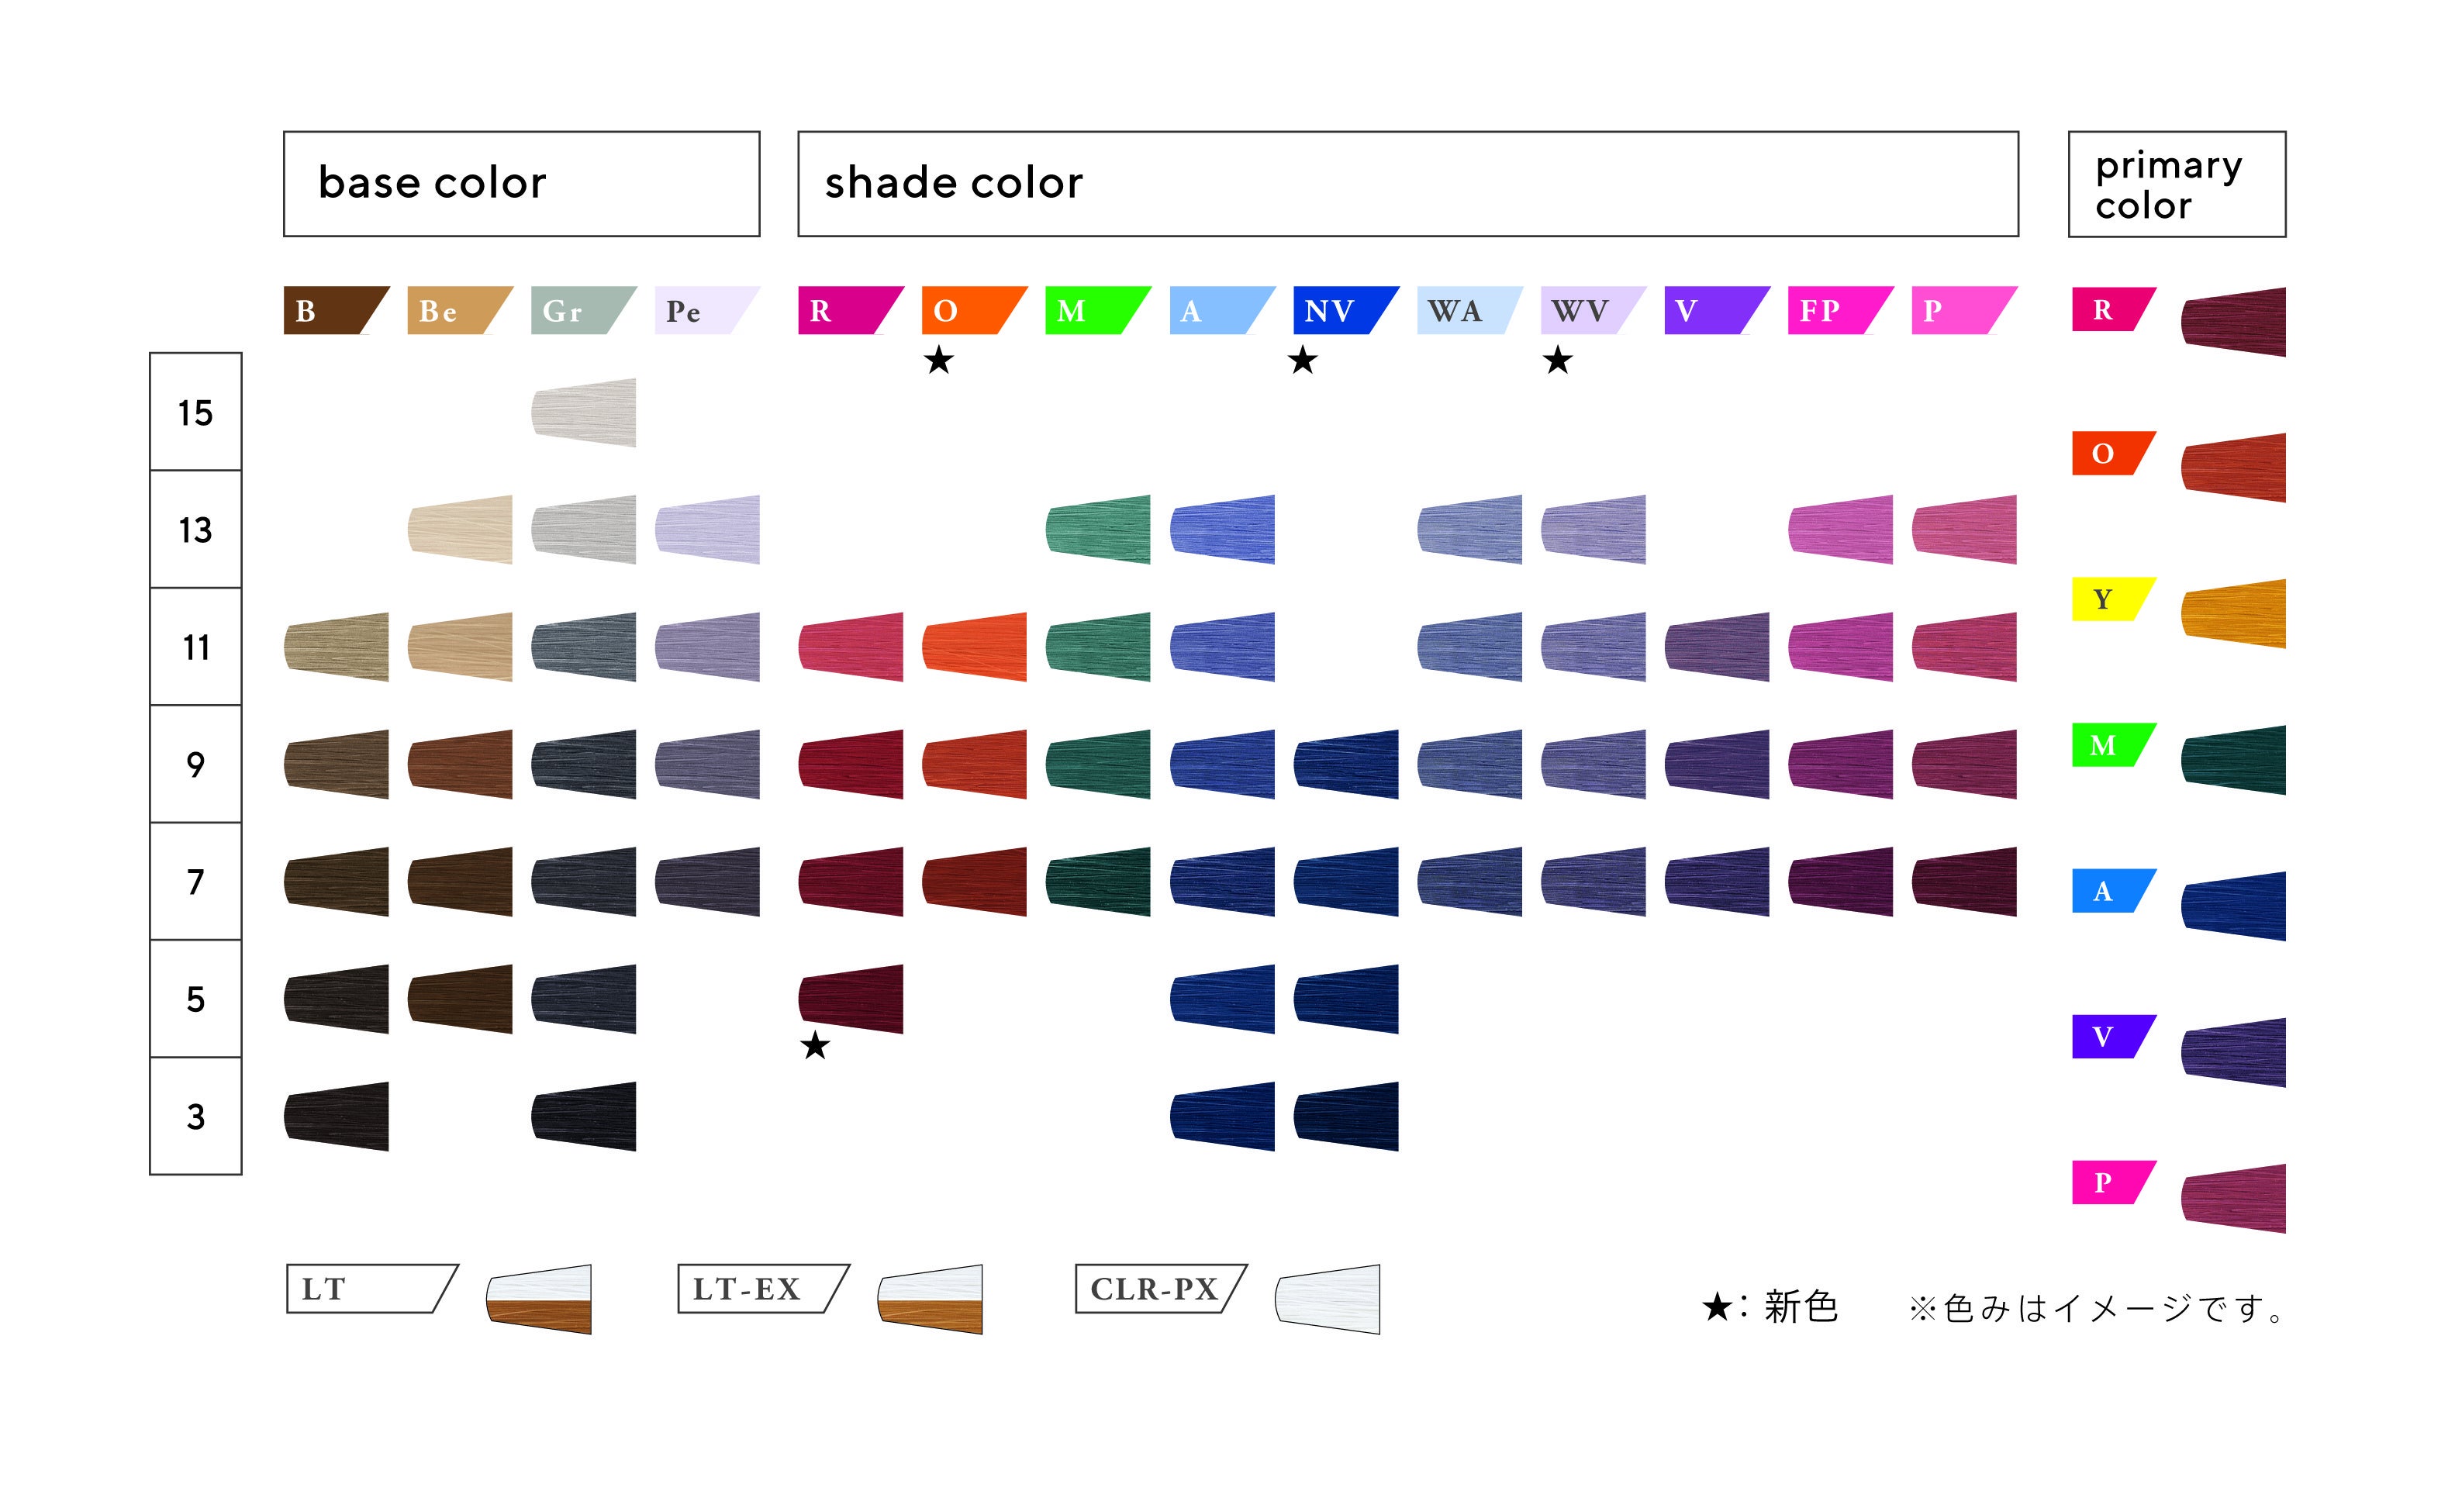The width and height of the screenshot is (2455, 1512).
Task: Select the NV navy shade label
Action: 1338,311
